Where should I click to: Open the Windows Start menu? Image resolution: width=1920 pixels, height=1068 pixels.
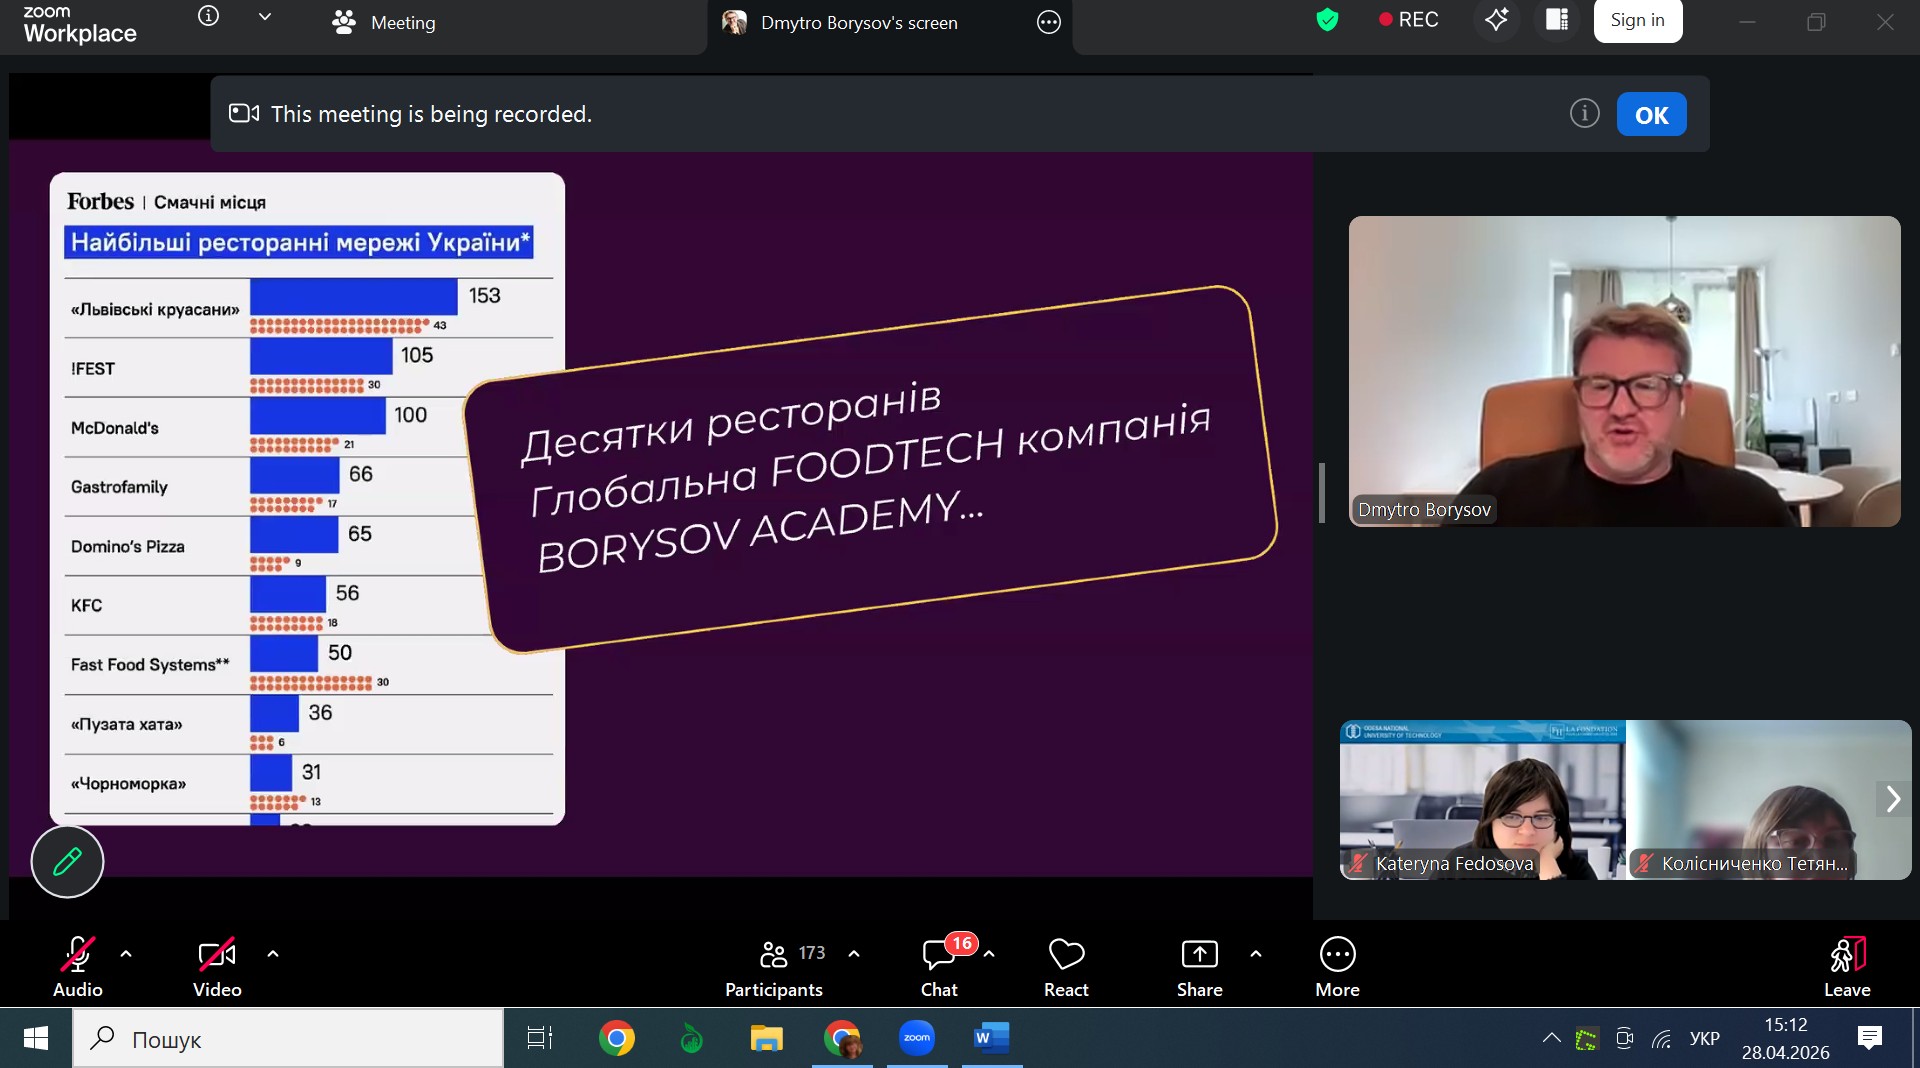pyautogui.click(x=36, y=1039)
